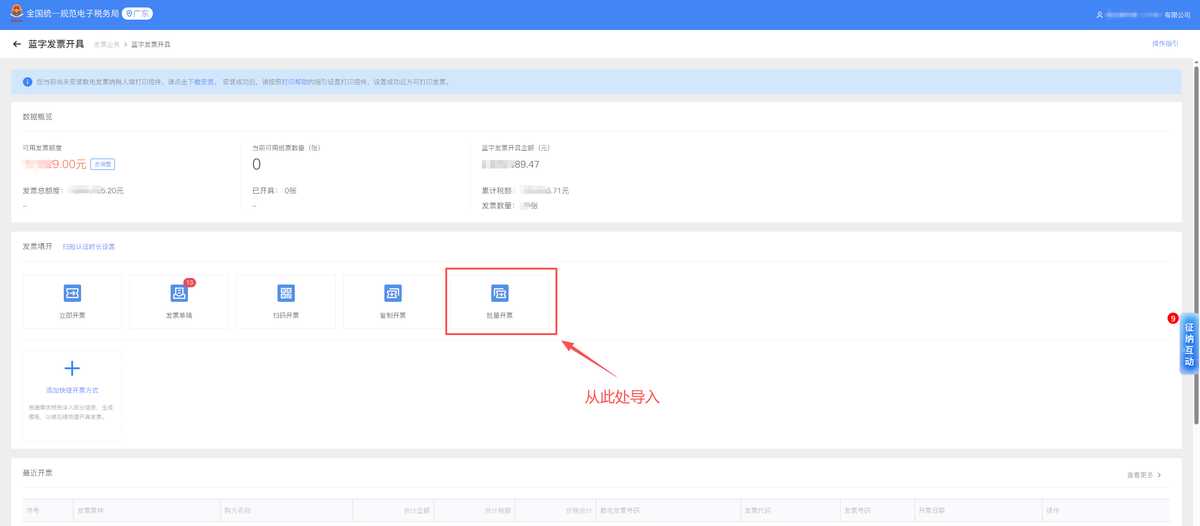Open the 下载安装 download link
Image resolution: width=1200 pixels, height=526 pixels.
[x=204, y=82]
